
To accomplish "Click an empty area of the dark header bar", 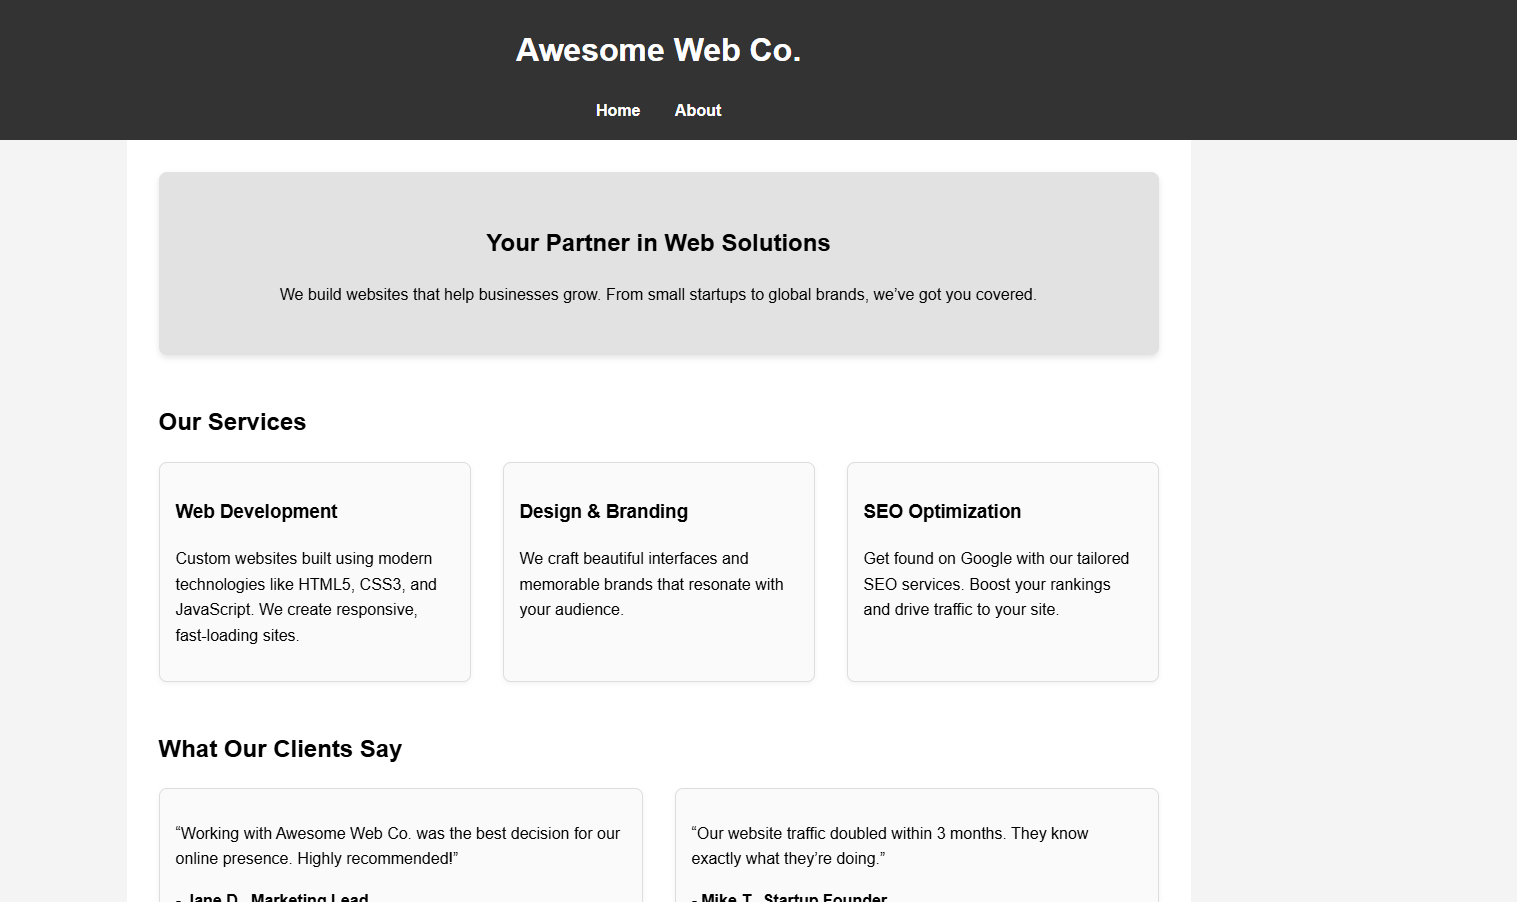I will coord(1200,70).
